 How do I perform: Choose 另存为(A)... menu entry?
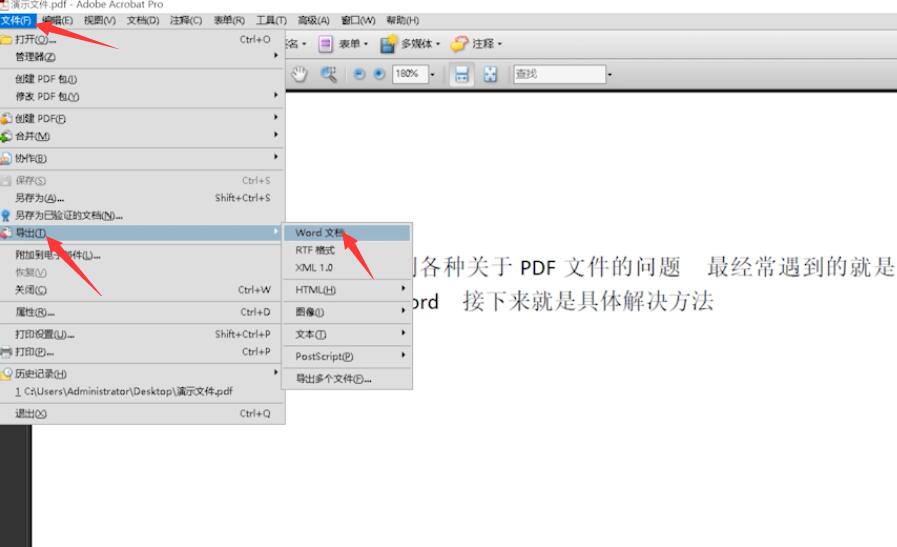(x=142, y=198)
